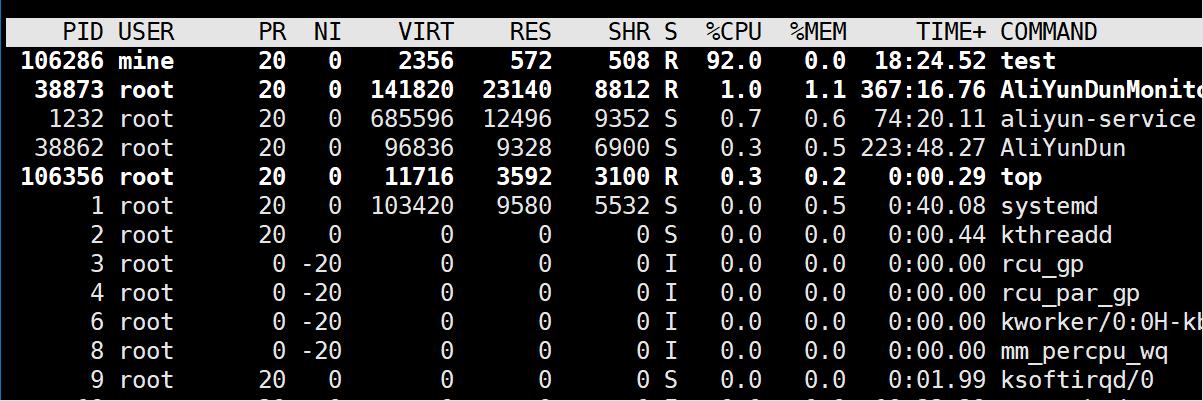Viewport: 1203px width, 401px height.
Task: Click shared memory value 9352
Action: pyautogui.click(x=624, y=119)
